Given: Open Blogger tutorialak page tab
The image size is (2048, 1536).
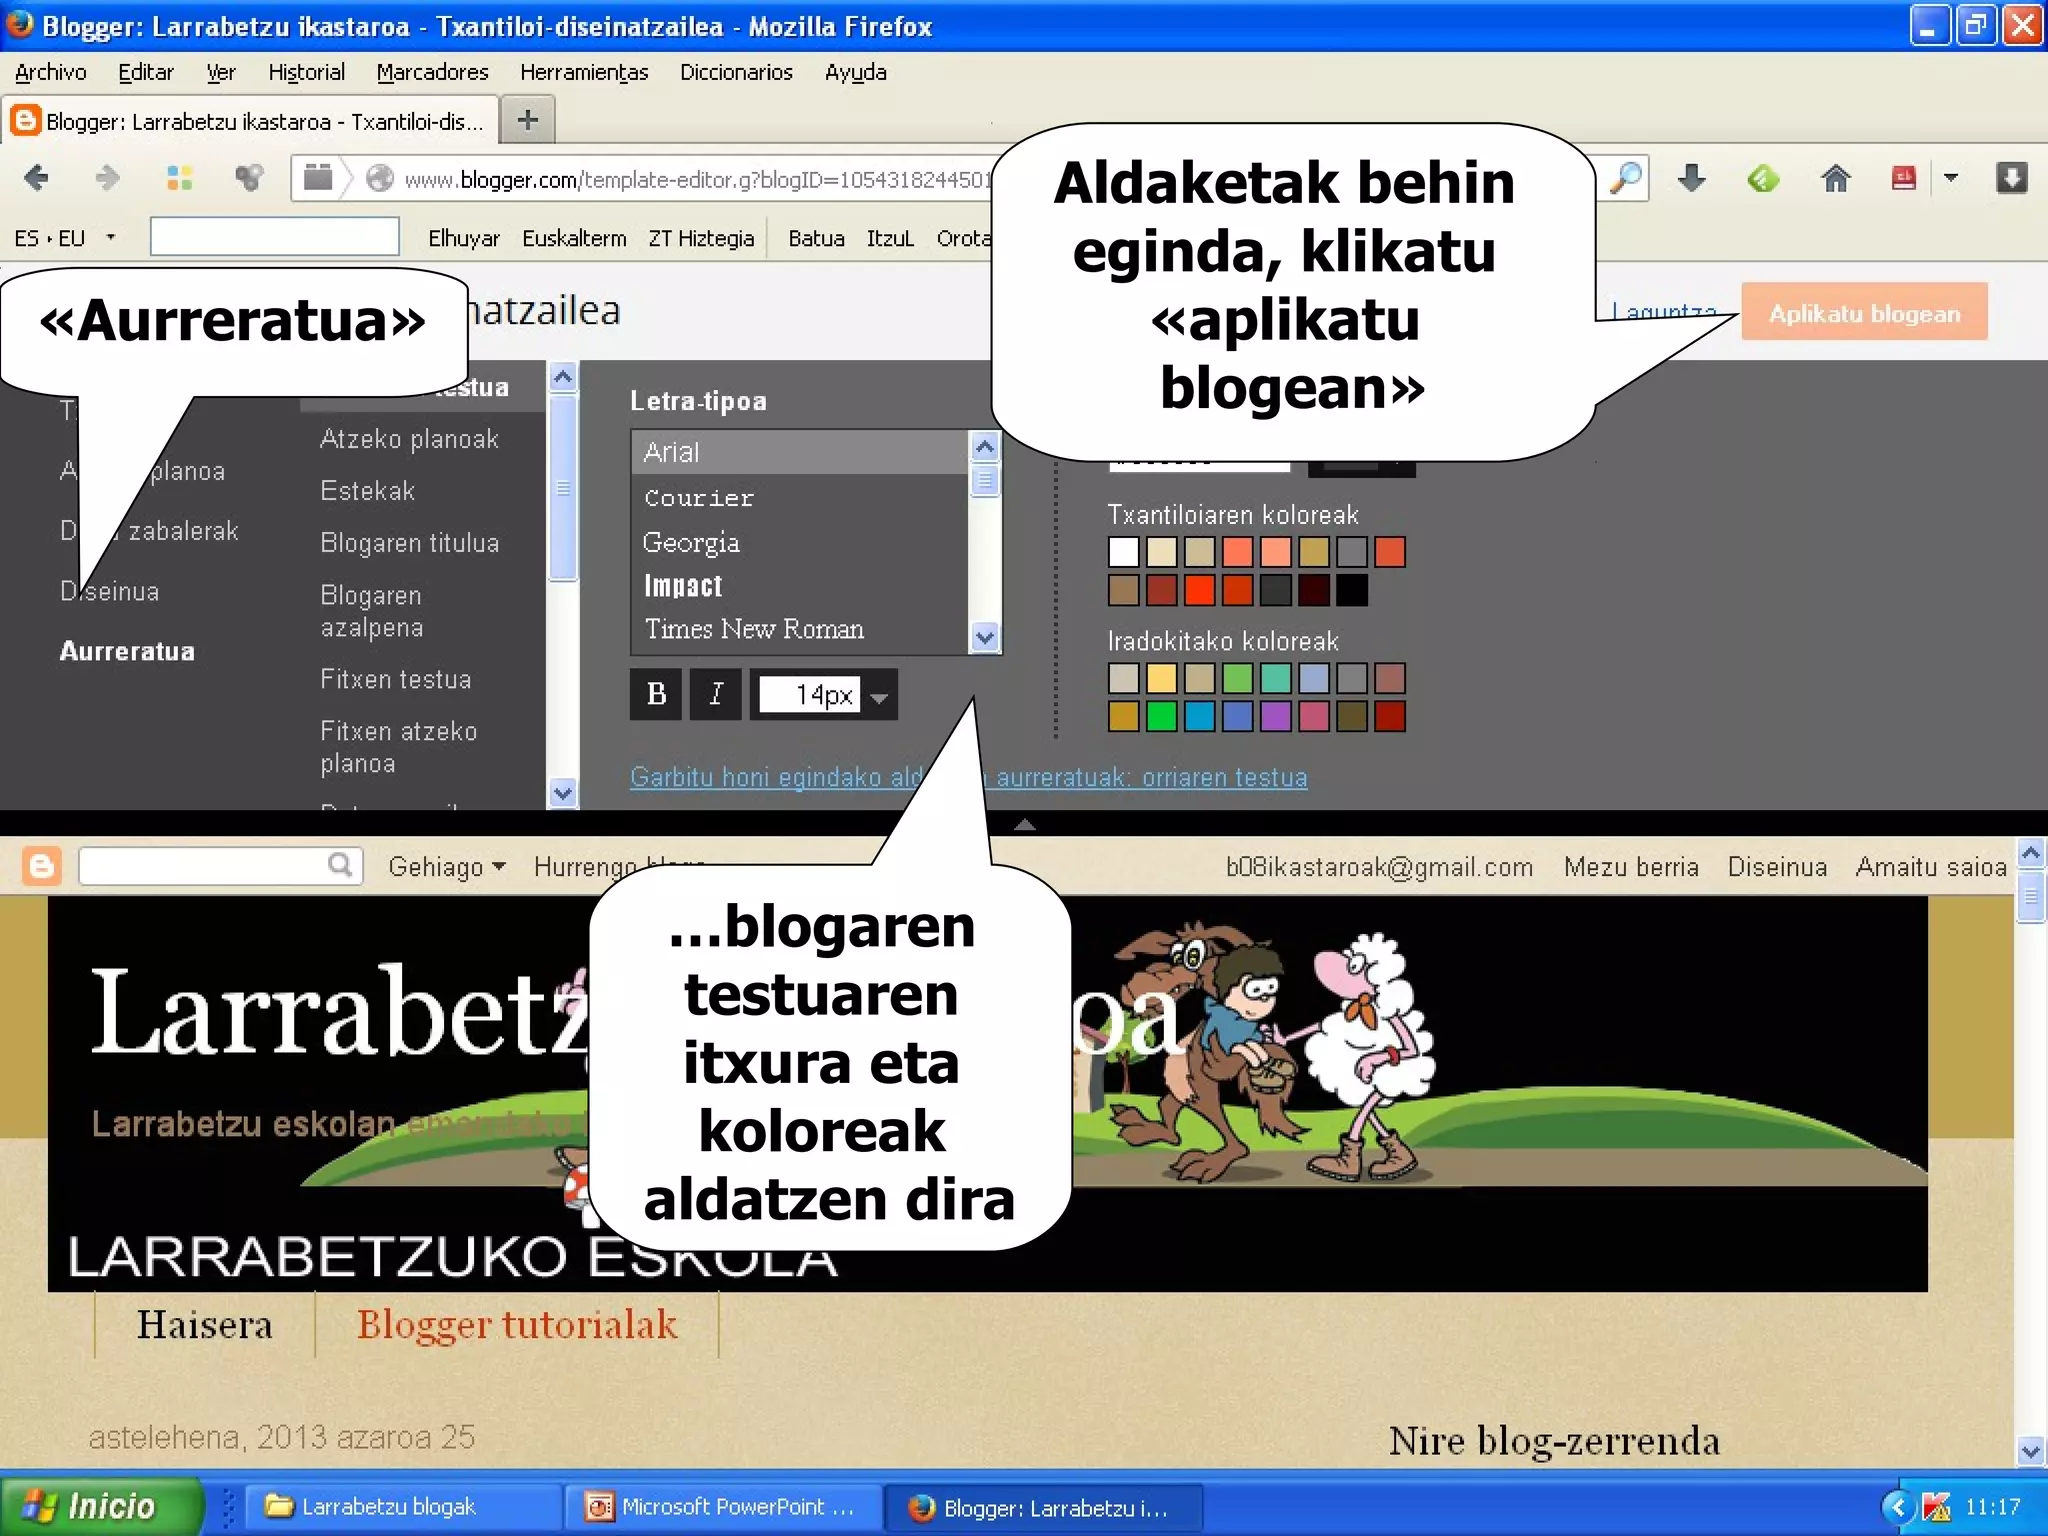Looking at the screenshot, I should pos(517,1324).
